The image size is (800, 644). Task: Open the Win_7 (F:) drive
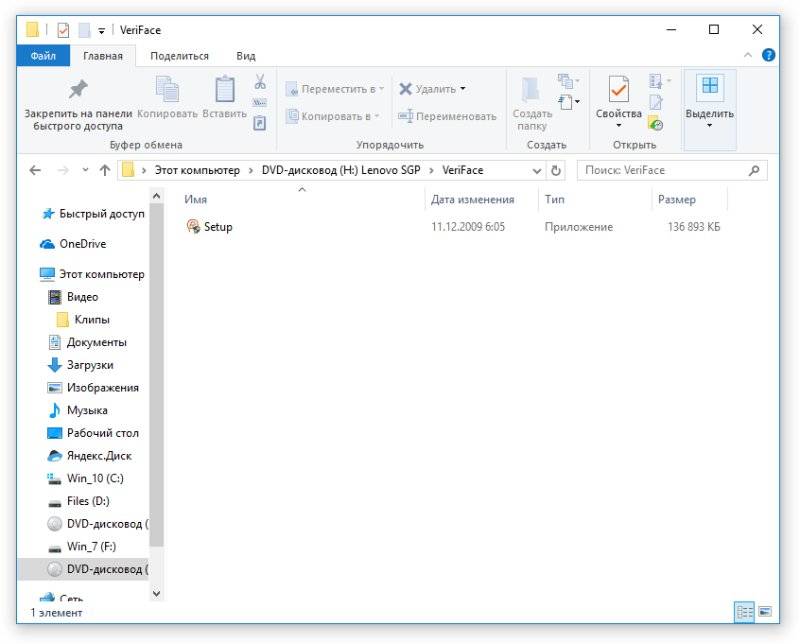pyautogui.click(x=82, y=547)
